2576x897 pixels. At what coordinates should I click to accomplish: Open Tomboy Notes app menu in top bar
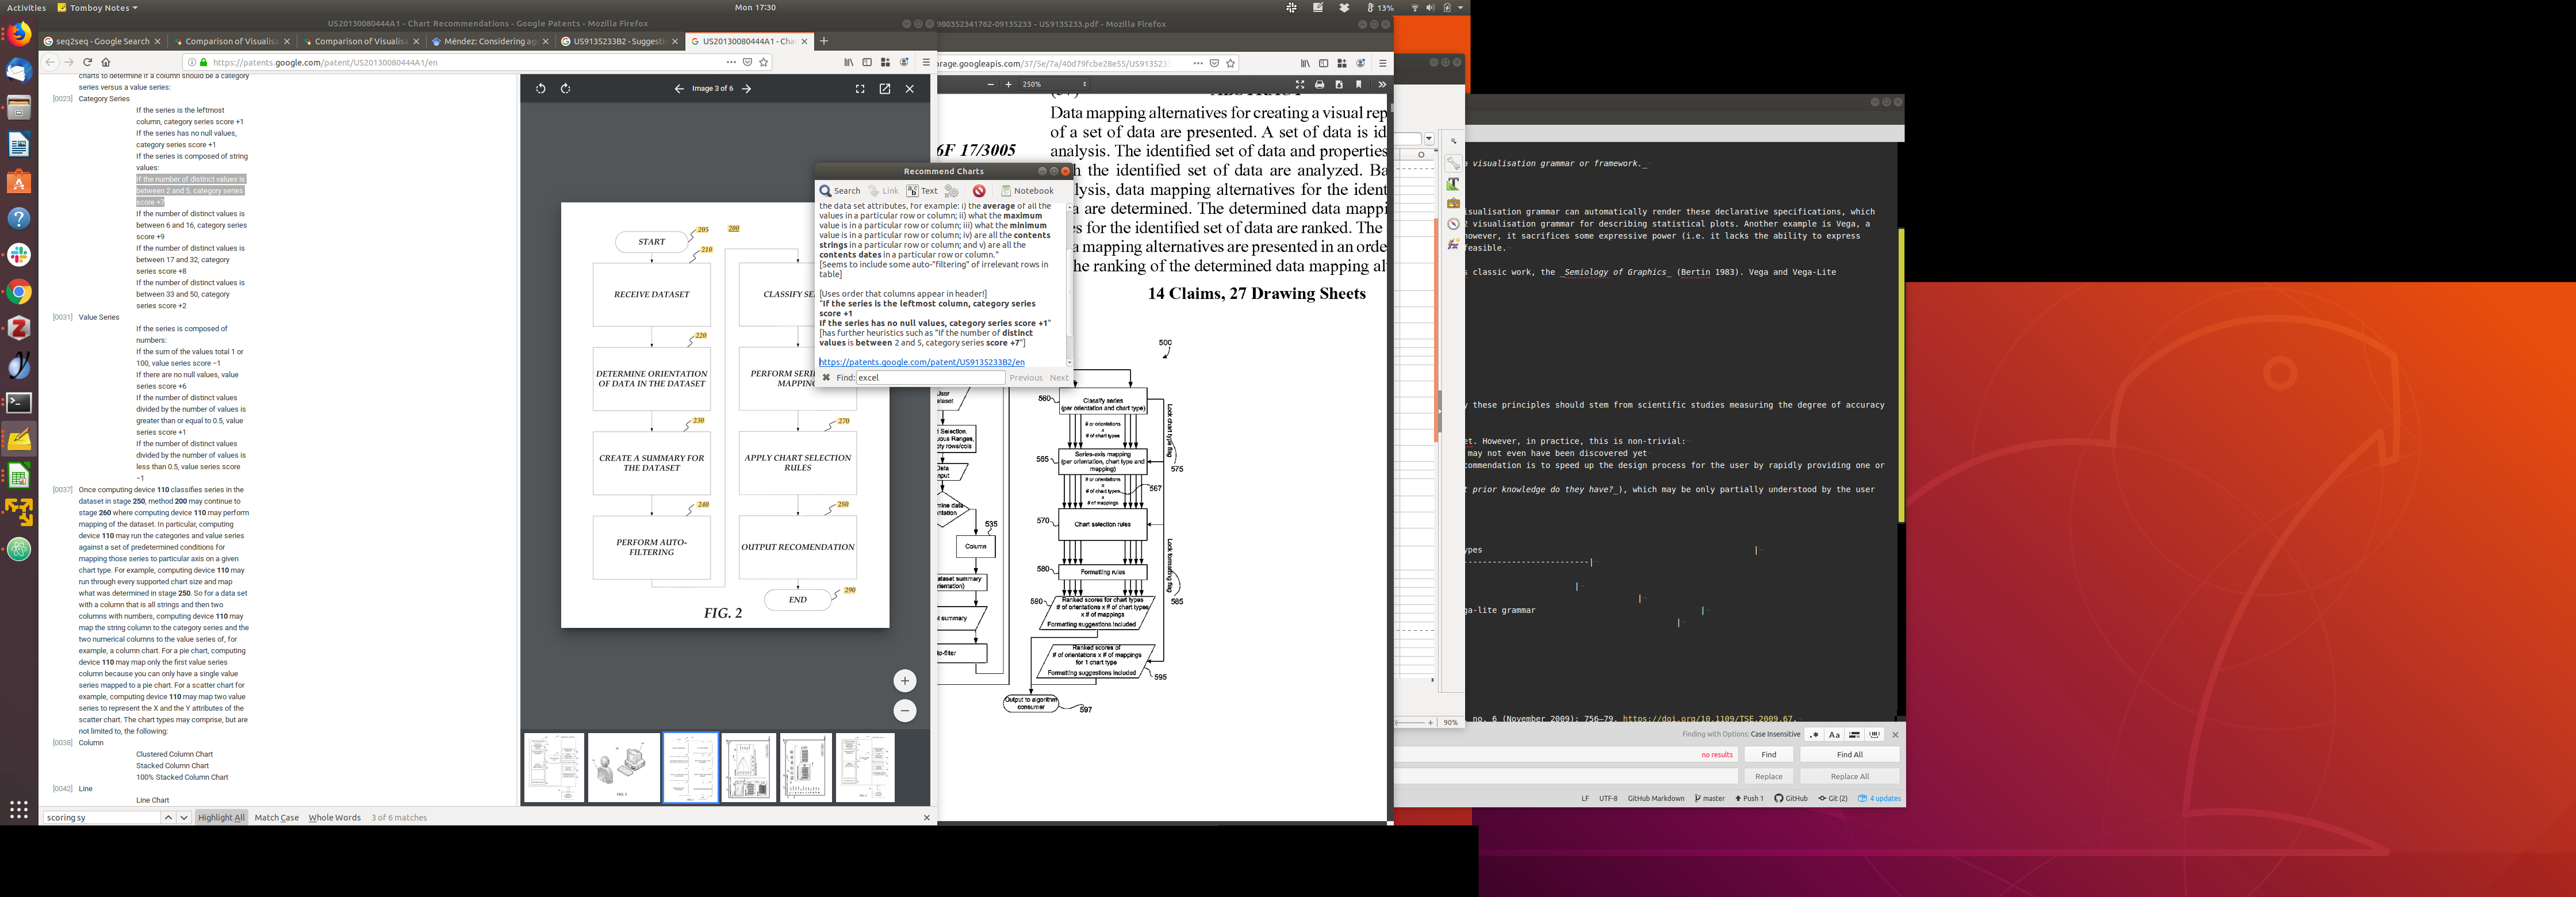point(98,7)
